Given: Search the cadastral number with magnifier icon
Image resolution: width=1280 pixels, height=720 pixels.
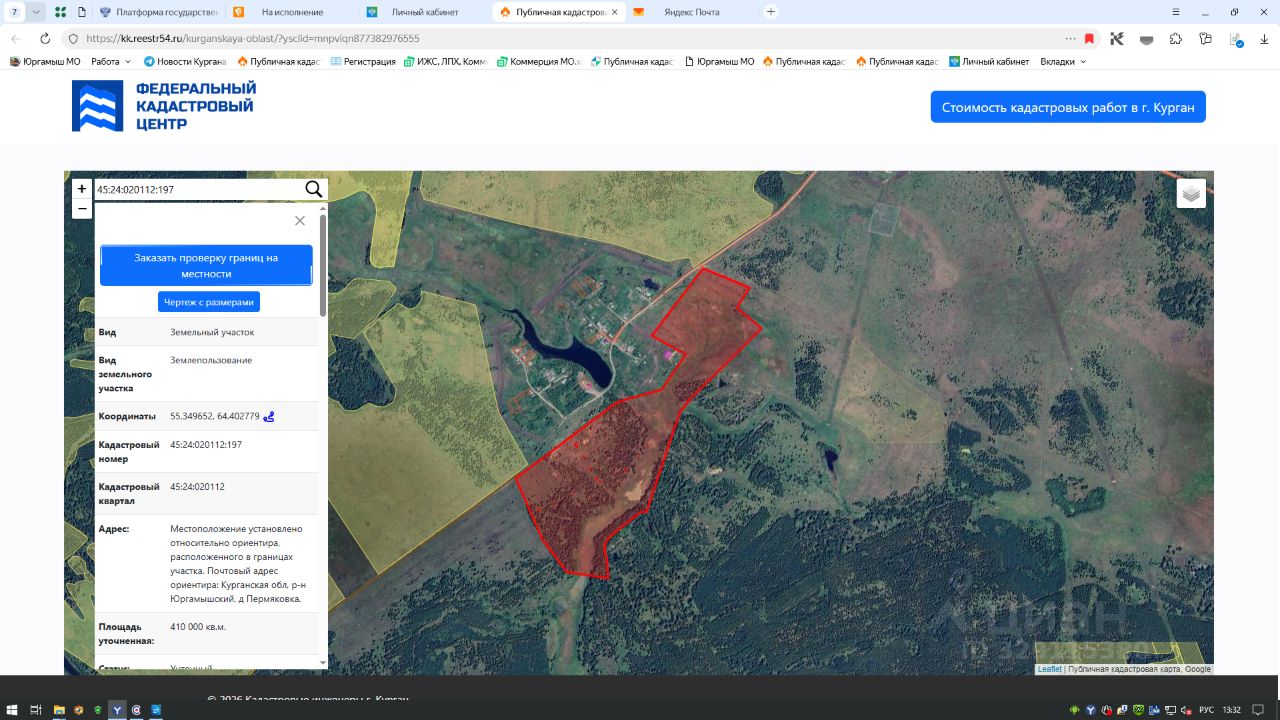Looking at the screenshot, I should (314, 189).
